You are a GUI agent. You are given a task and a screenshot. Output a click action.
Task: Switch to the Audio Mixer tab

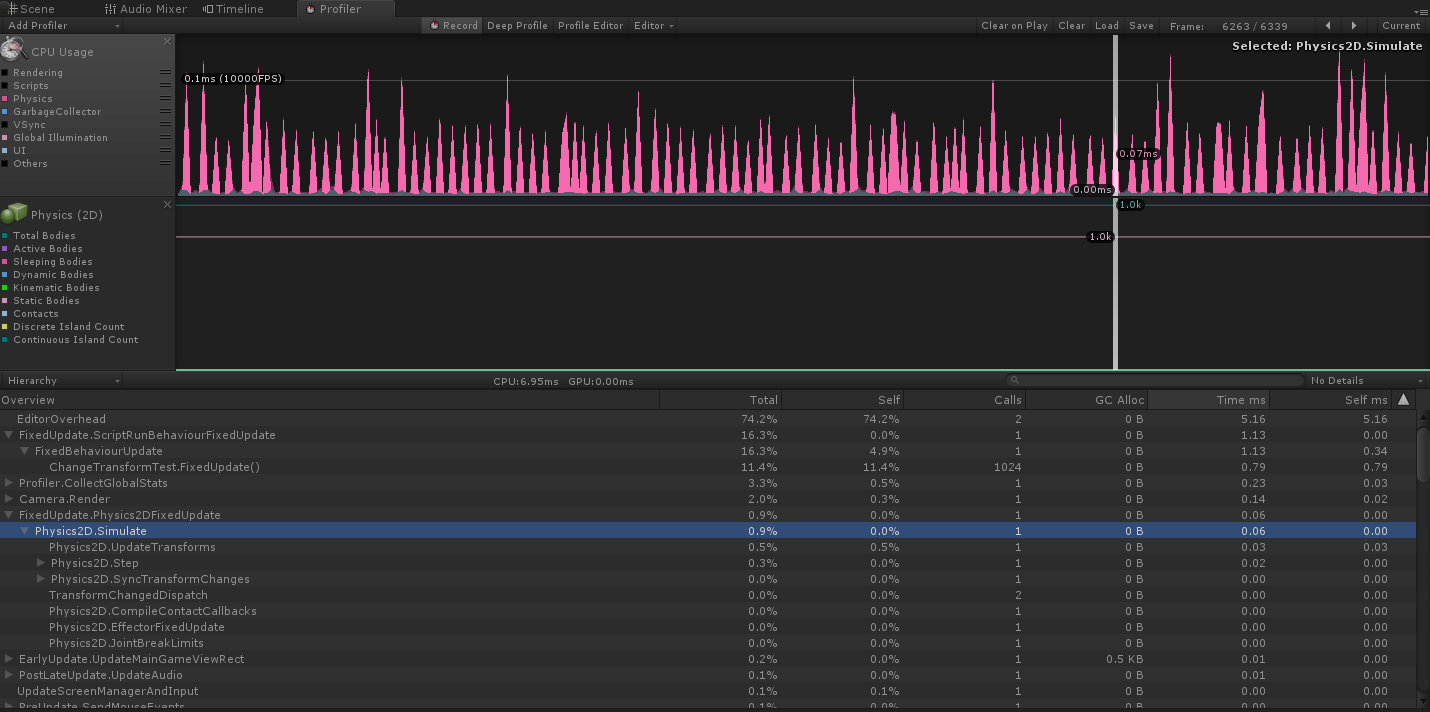click(x=147, y=9)
